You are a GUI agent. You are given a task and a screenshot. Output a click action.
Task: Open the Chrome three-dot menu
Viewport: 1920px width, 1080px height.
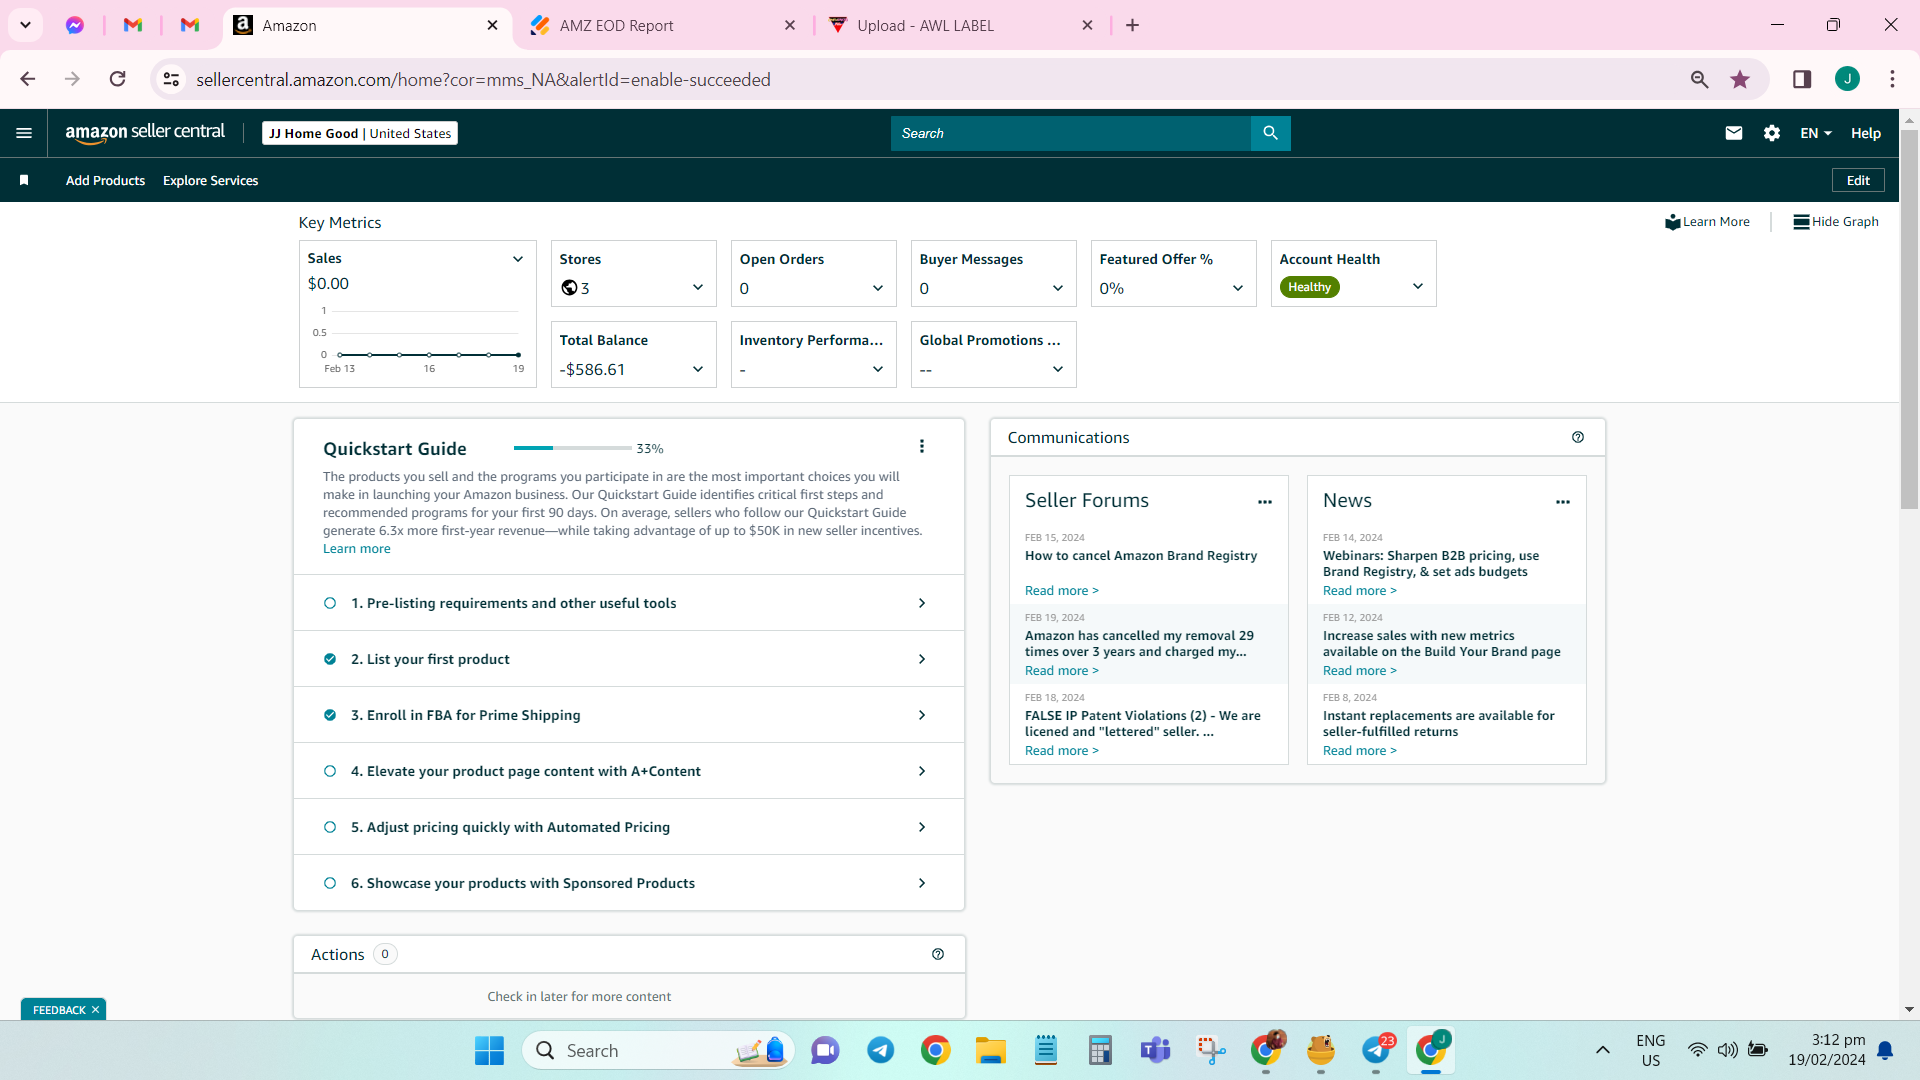coord(1892,79)
